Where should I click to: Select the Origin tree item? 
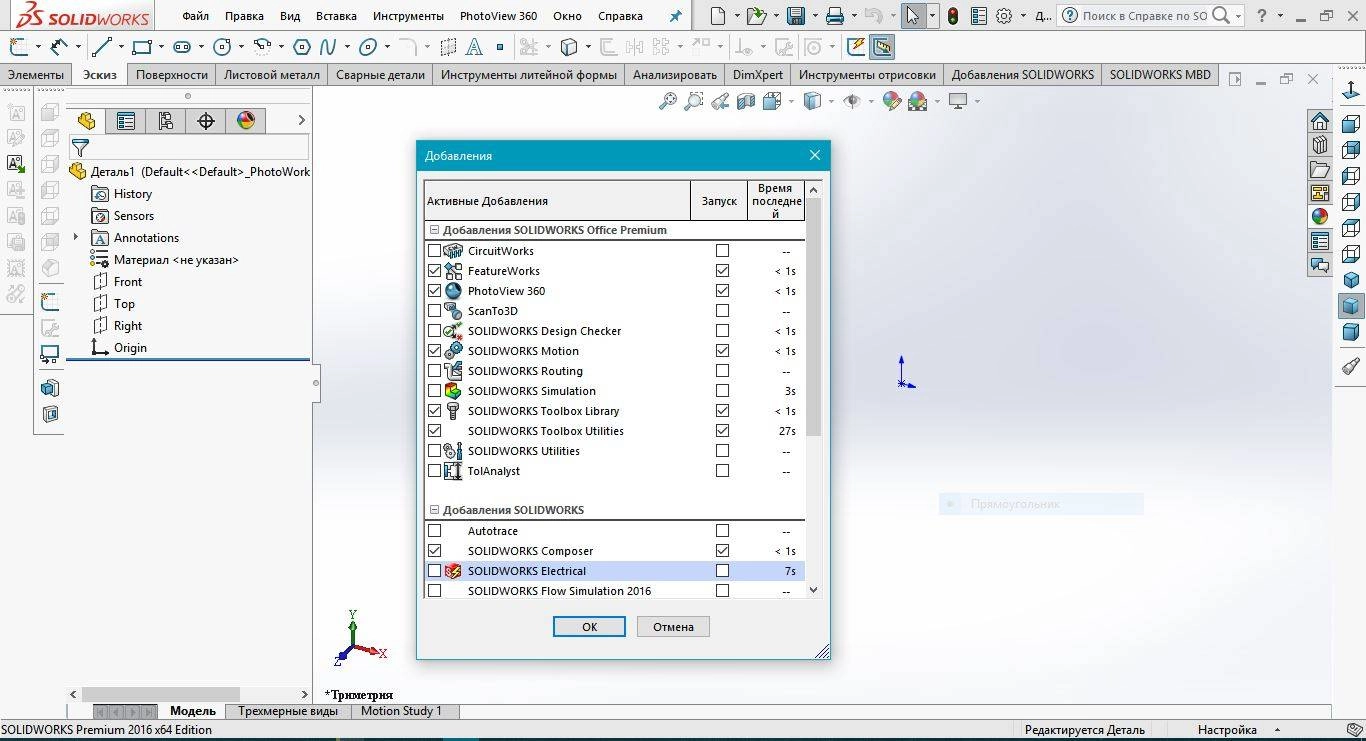(x=120, y=348)
